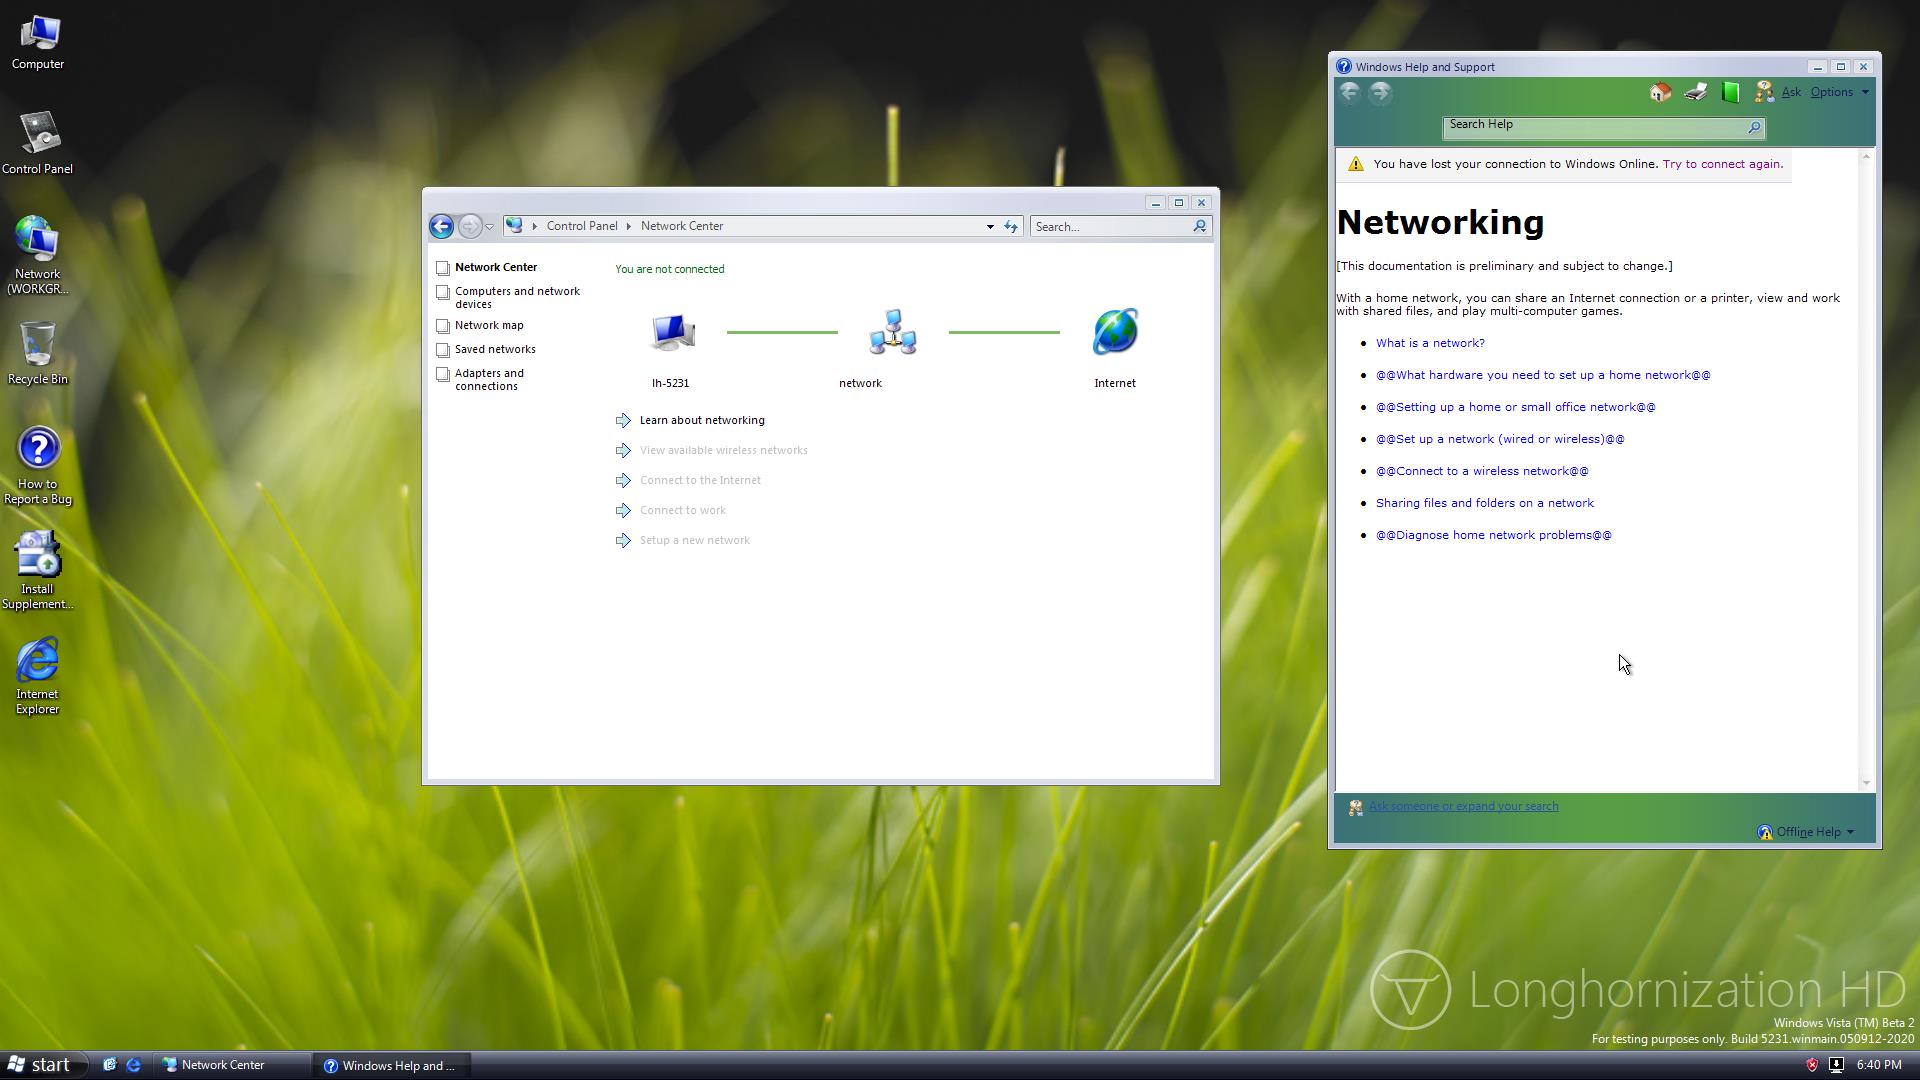Image resolution: width=1920 pixels, height=1080 pixels.
Task: Open 'What is a network?' link
Action: pos(1430,343)
